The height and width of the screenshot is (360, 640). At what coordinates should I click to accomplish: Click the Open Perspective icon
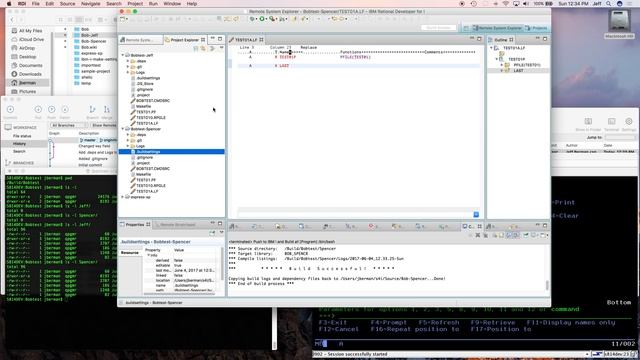click(466, 28)
